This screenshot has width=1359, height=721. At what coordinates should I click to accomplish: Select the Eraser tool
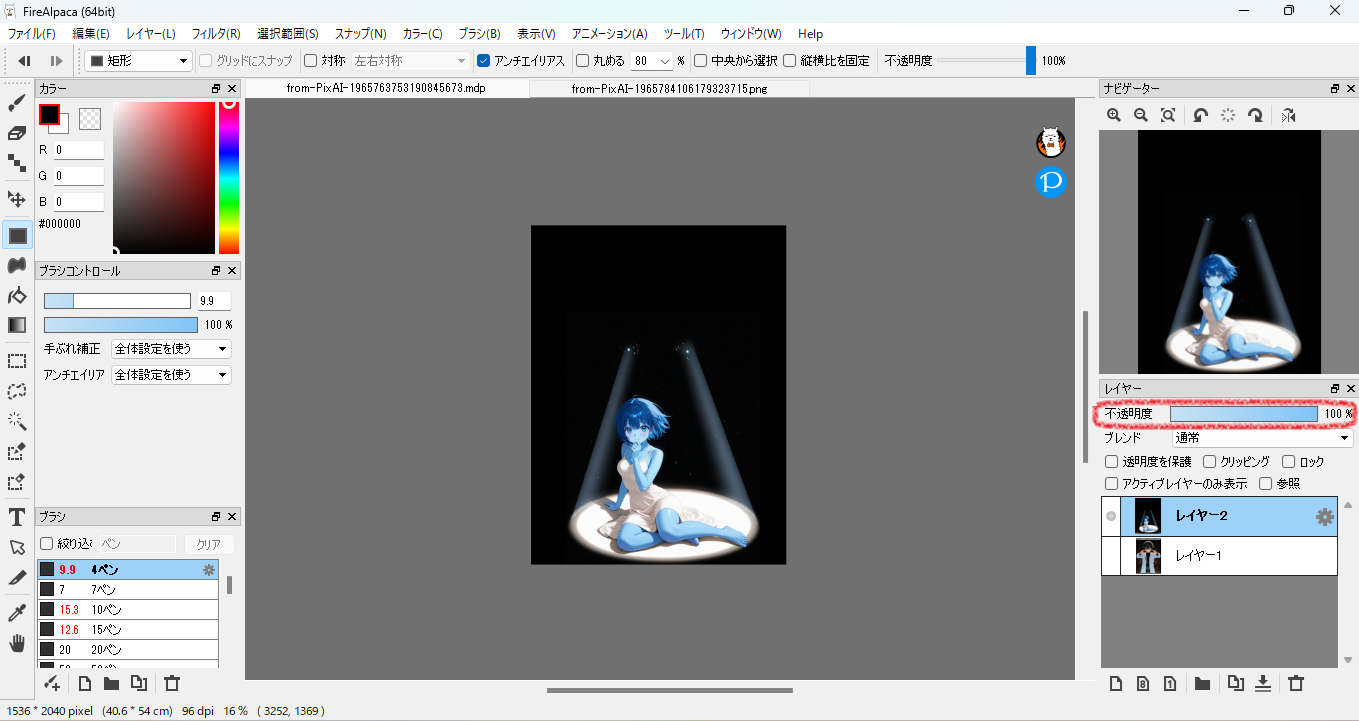(17, 133)
